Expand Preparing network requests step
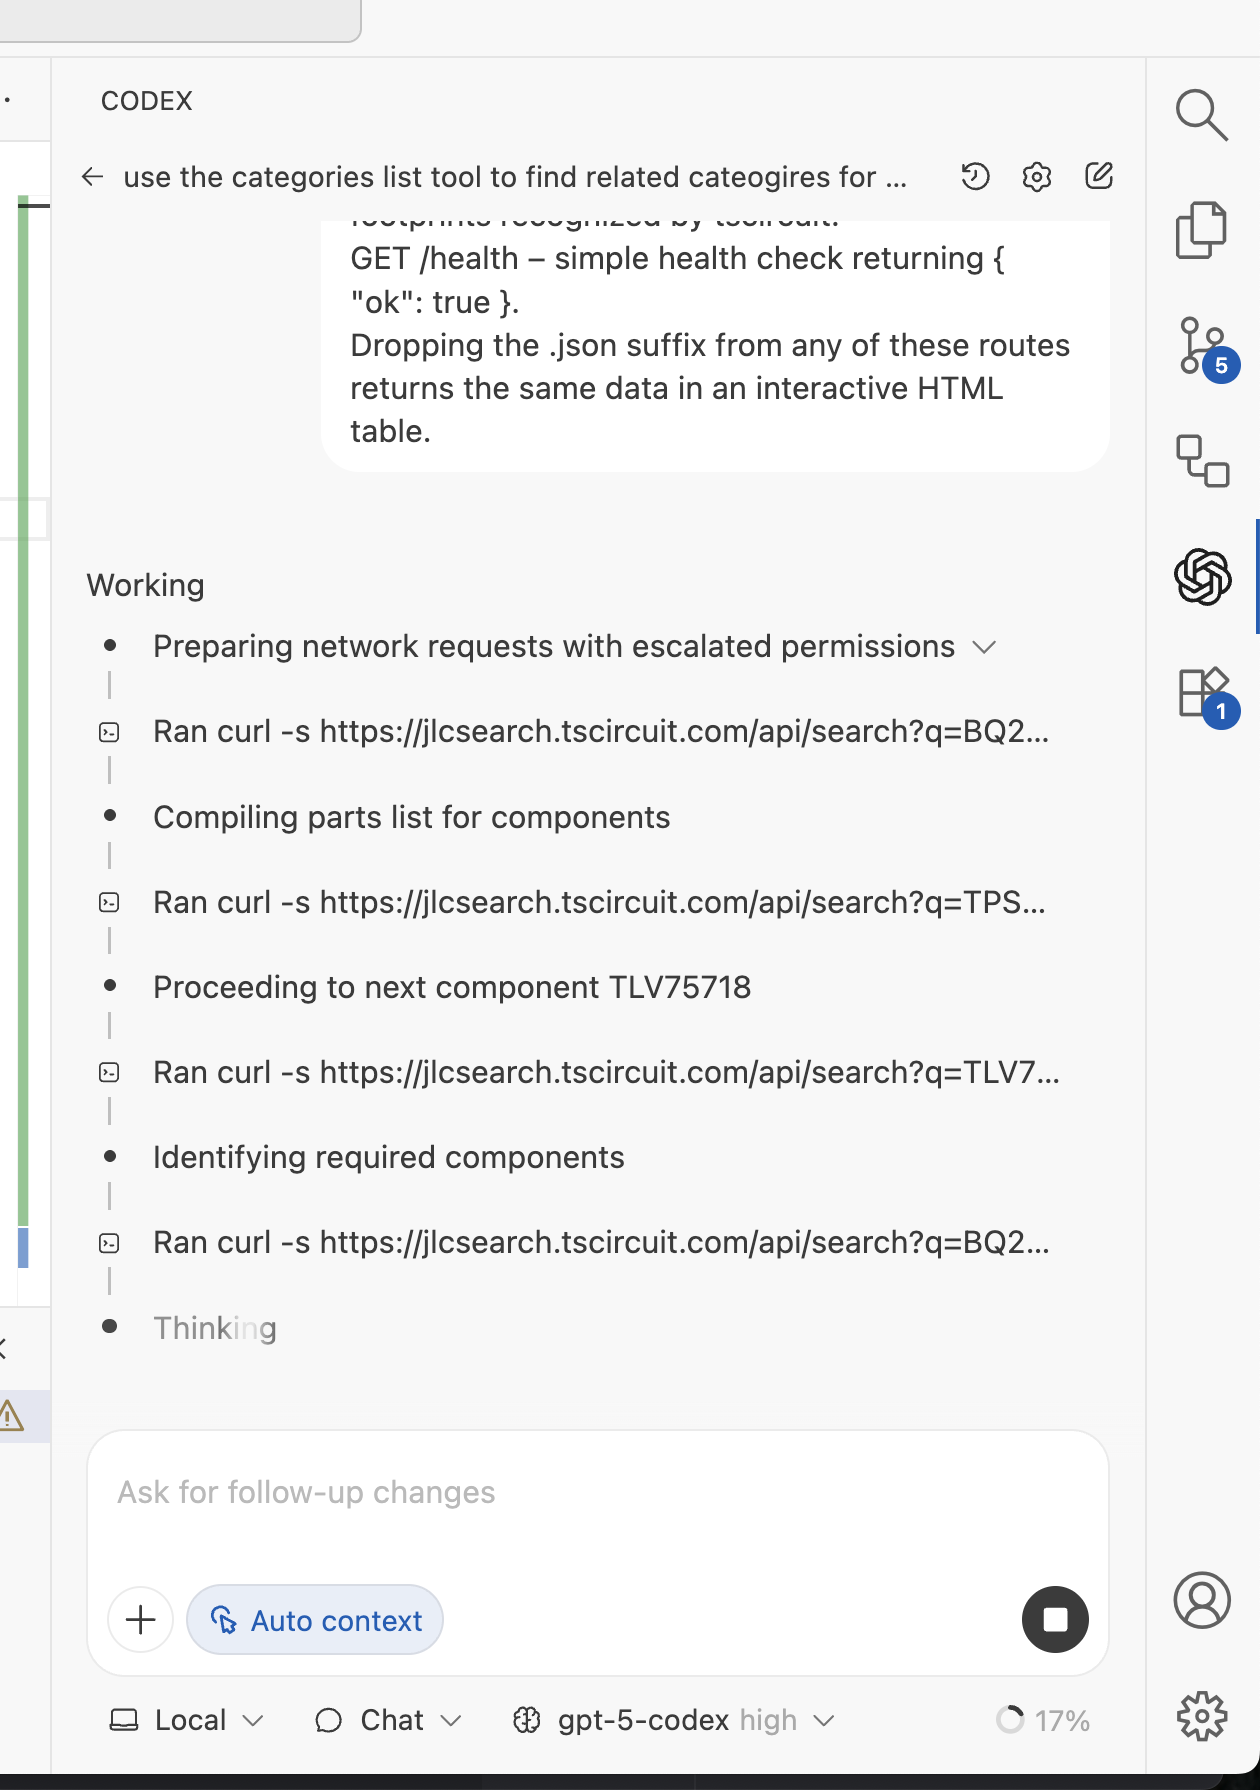The width and height of the screenshot is (1260, 1790). pyautogui.click(x=984, y=647)
